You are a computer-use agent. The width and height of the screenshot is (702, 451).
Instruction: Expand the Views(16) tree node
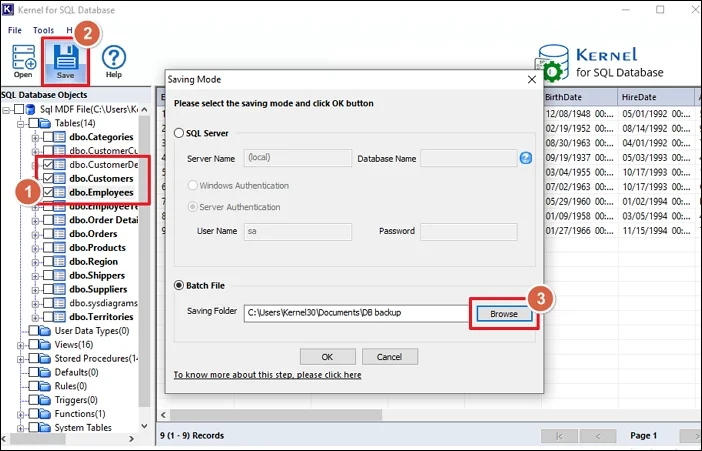point(21,344)
